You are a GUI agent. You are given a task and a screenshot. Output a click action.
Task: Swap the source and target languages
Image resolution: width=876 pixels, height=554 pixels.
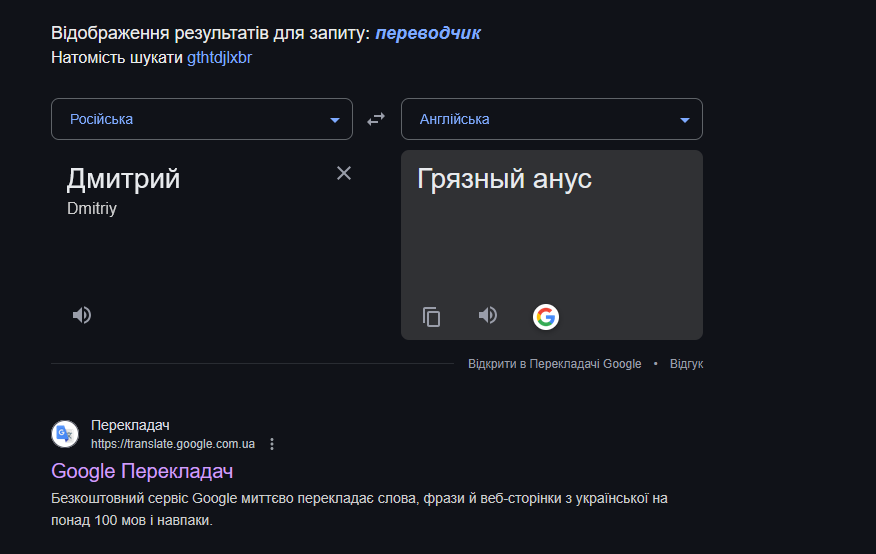click(376, 119)
